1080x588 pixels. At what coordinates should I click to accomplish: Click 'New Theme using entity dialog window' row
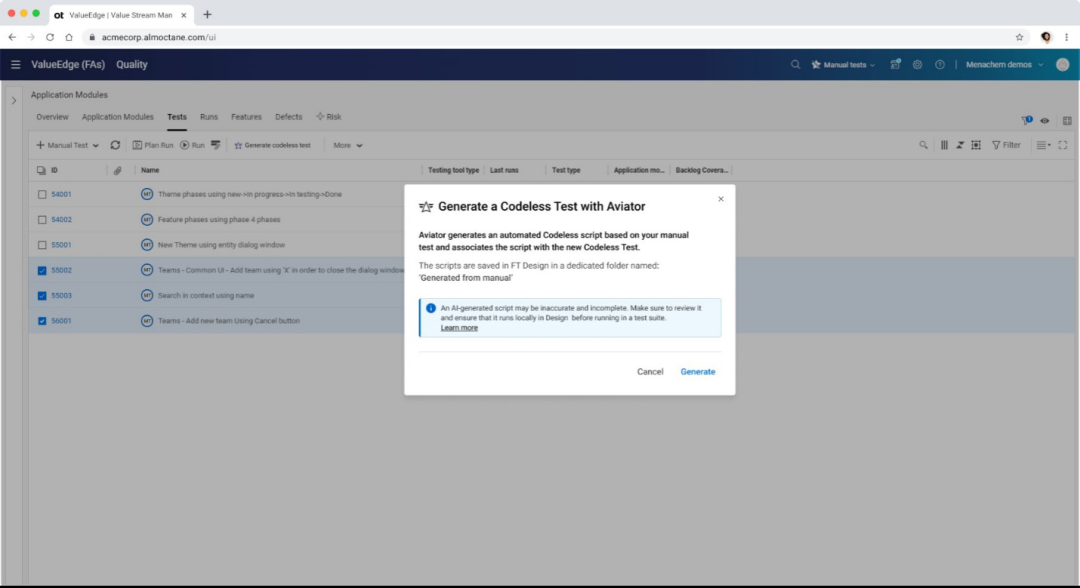coord(221,245)
